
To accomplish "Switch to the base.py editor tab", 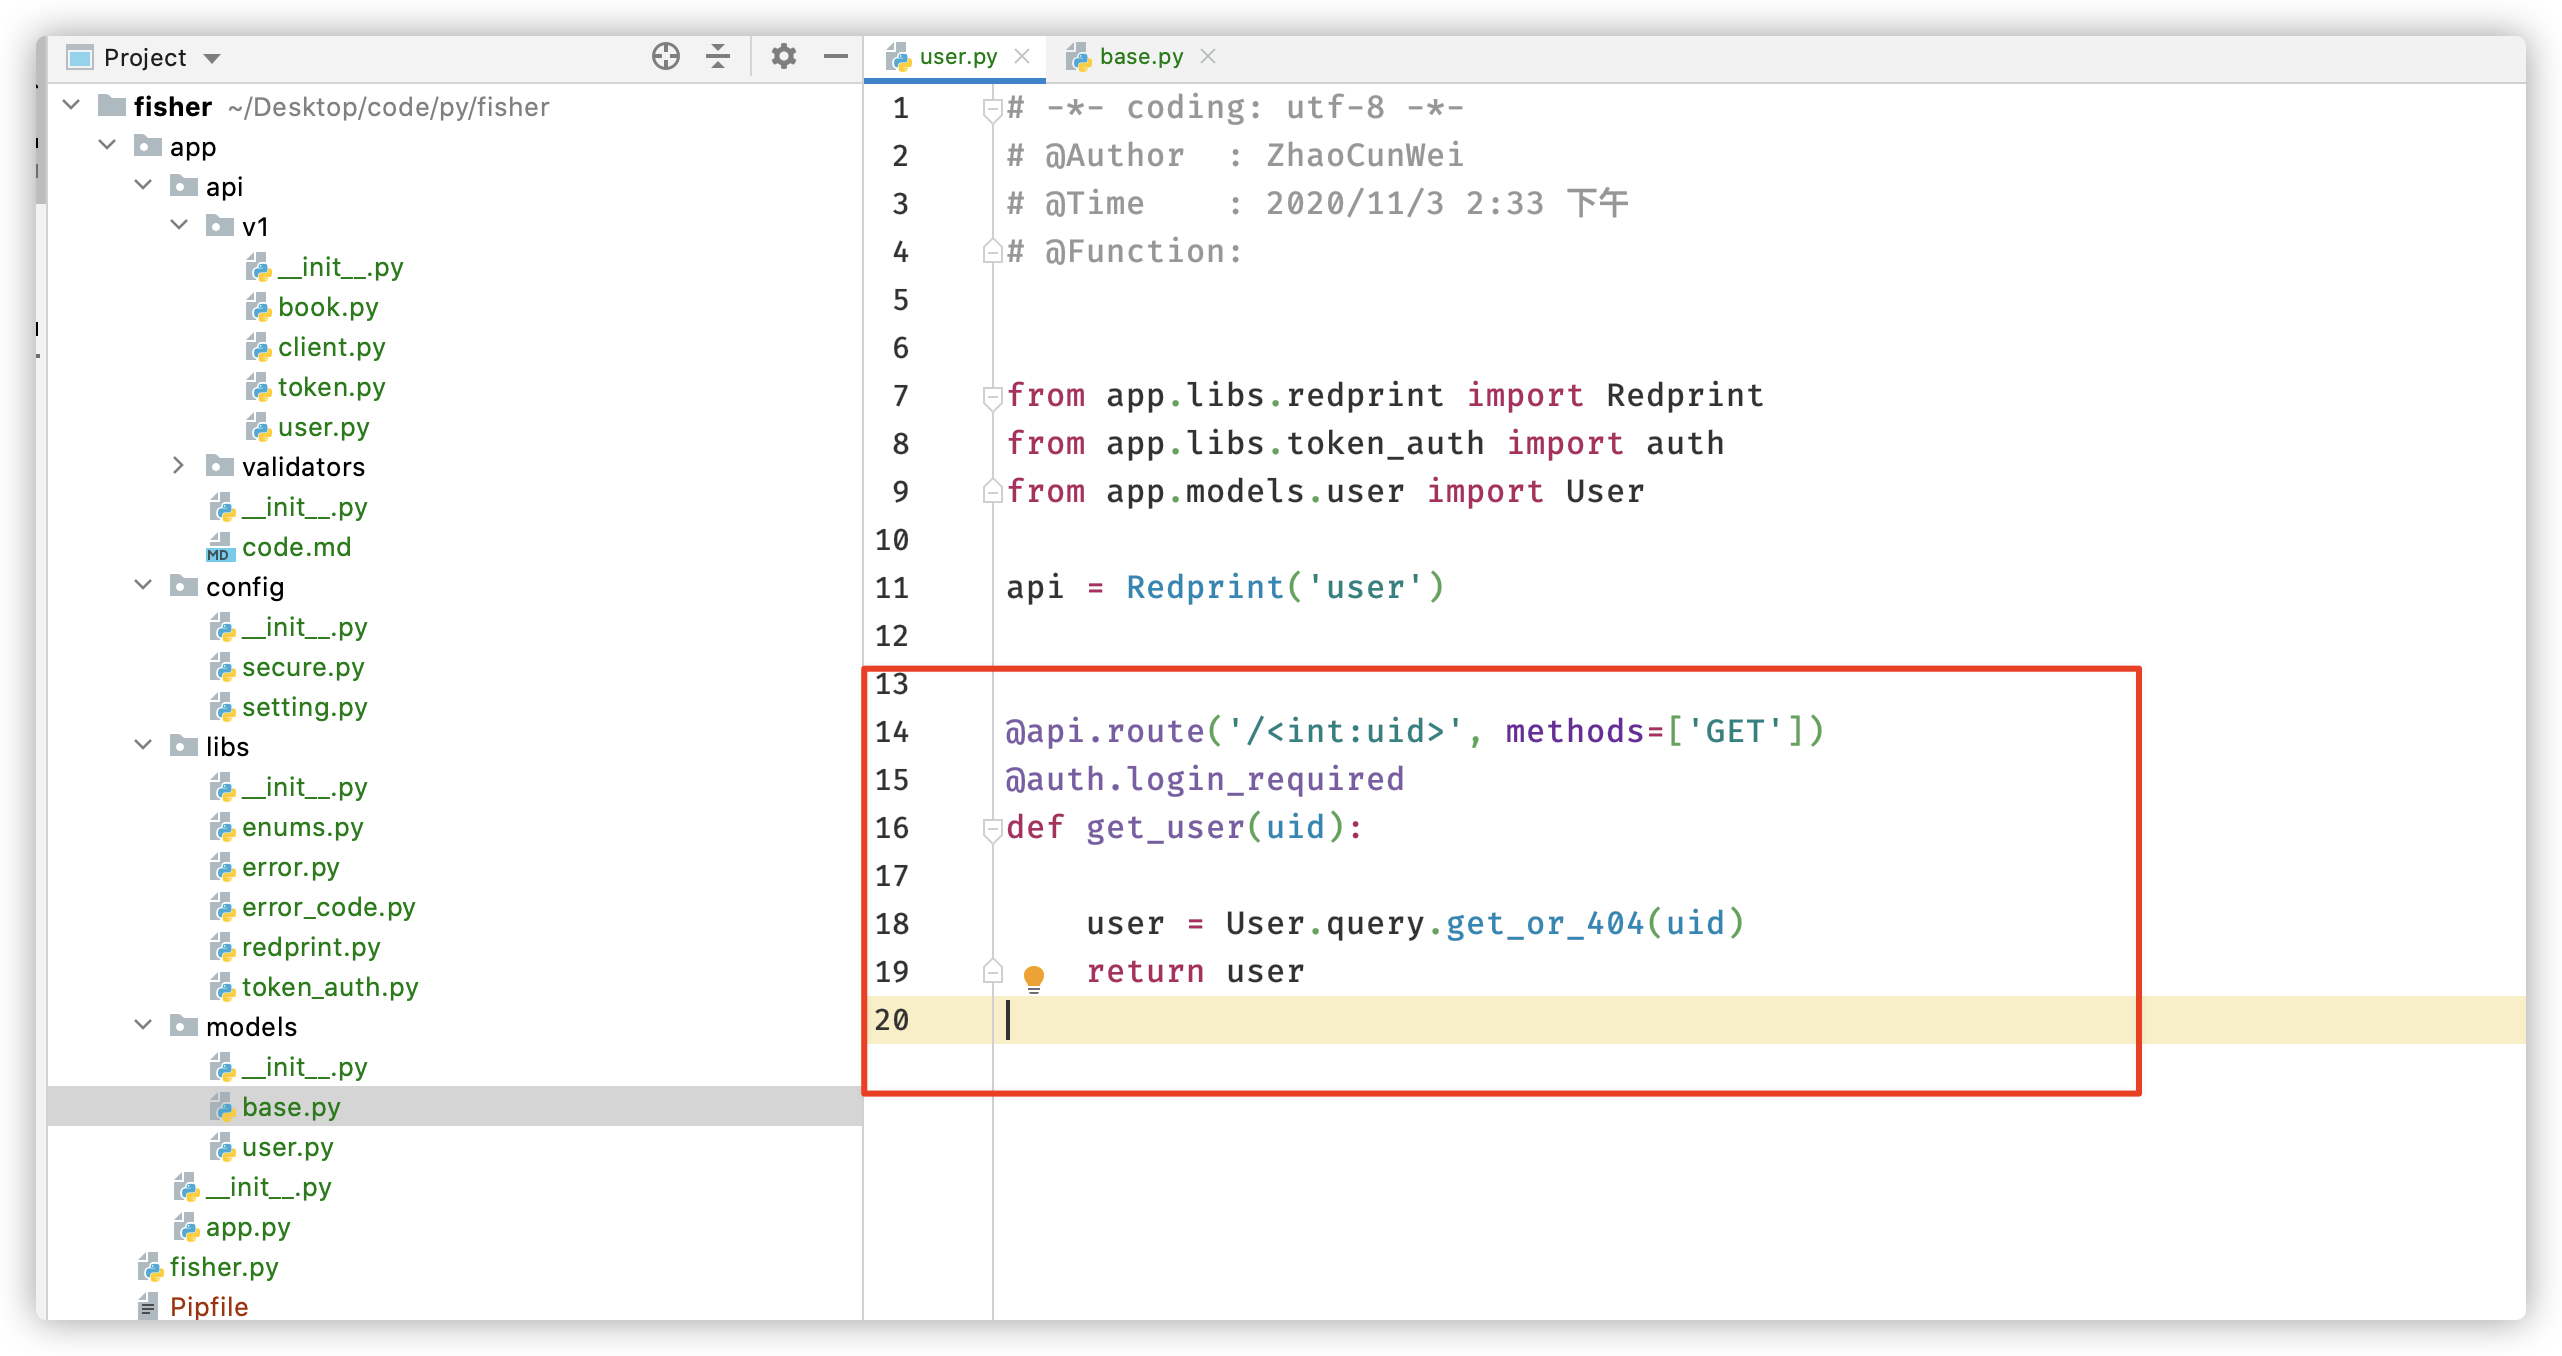I will (1140, 57).
